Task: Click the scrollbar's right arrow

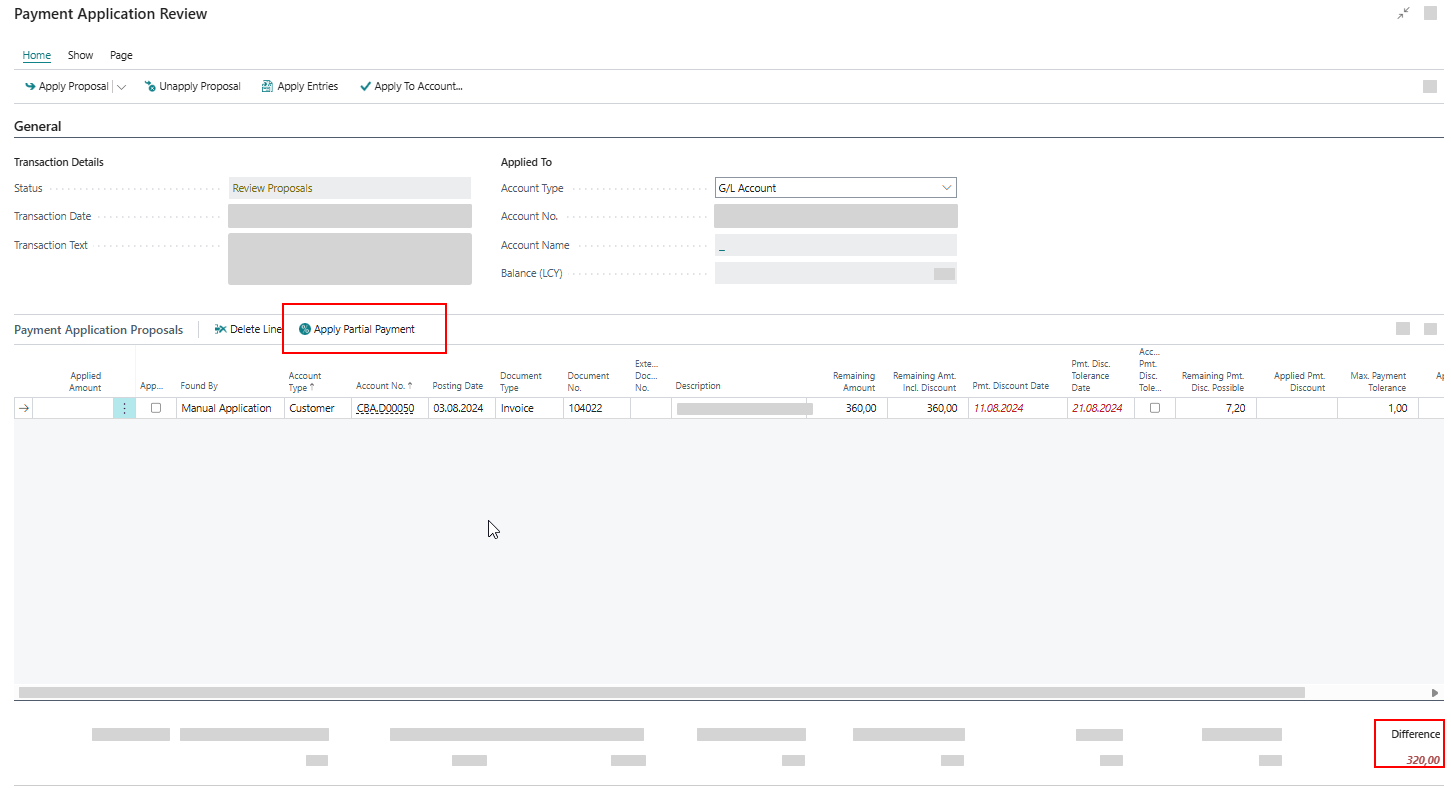Action: [1436, 692]
